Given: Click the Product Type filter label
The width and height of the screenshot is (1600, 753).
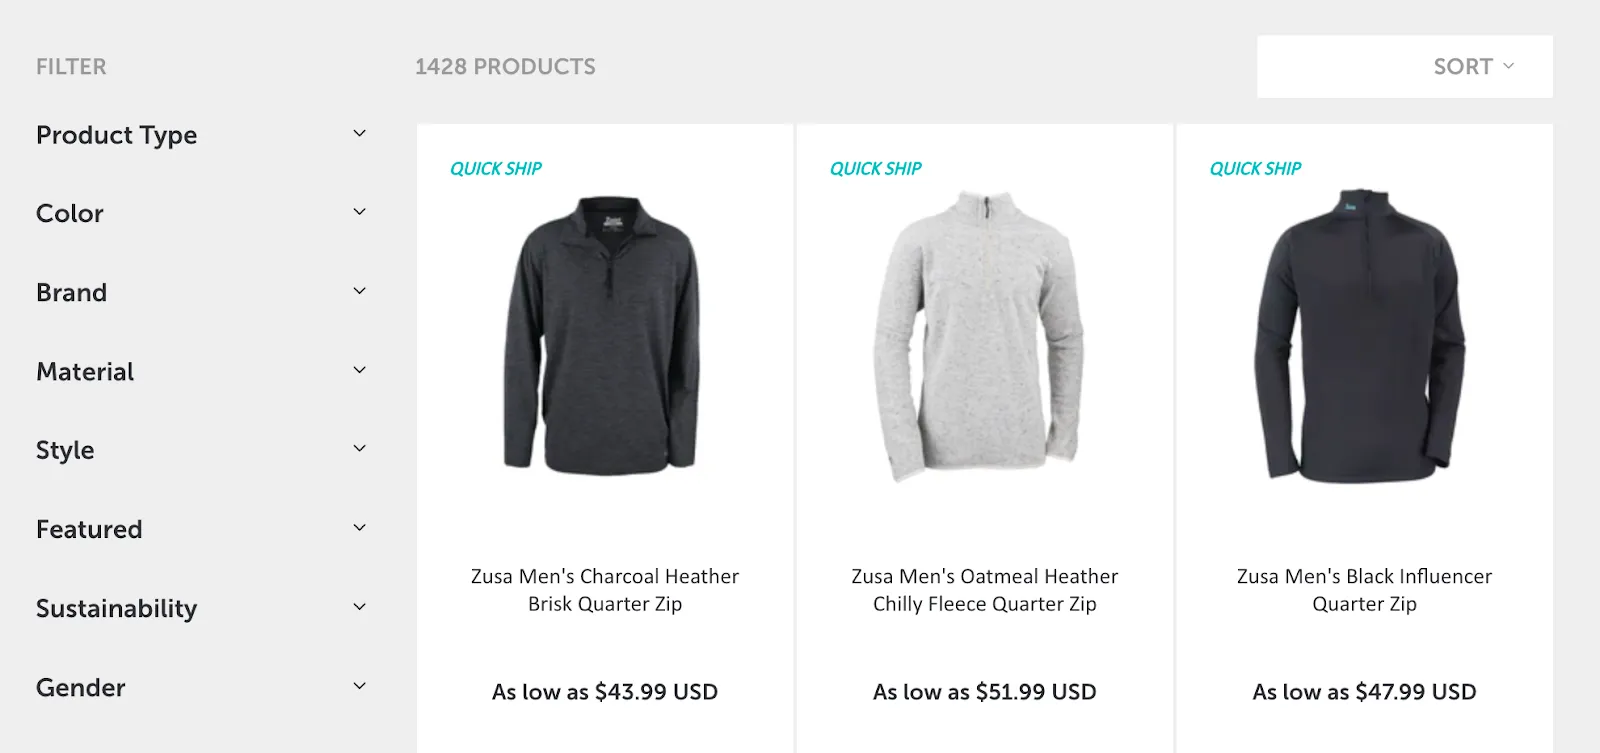Looking at the screenshot, I should pos(116,135).
